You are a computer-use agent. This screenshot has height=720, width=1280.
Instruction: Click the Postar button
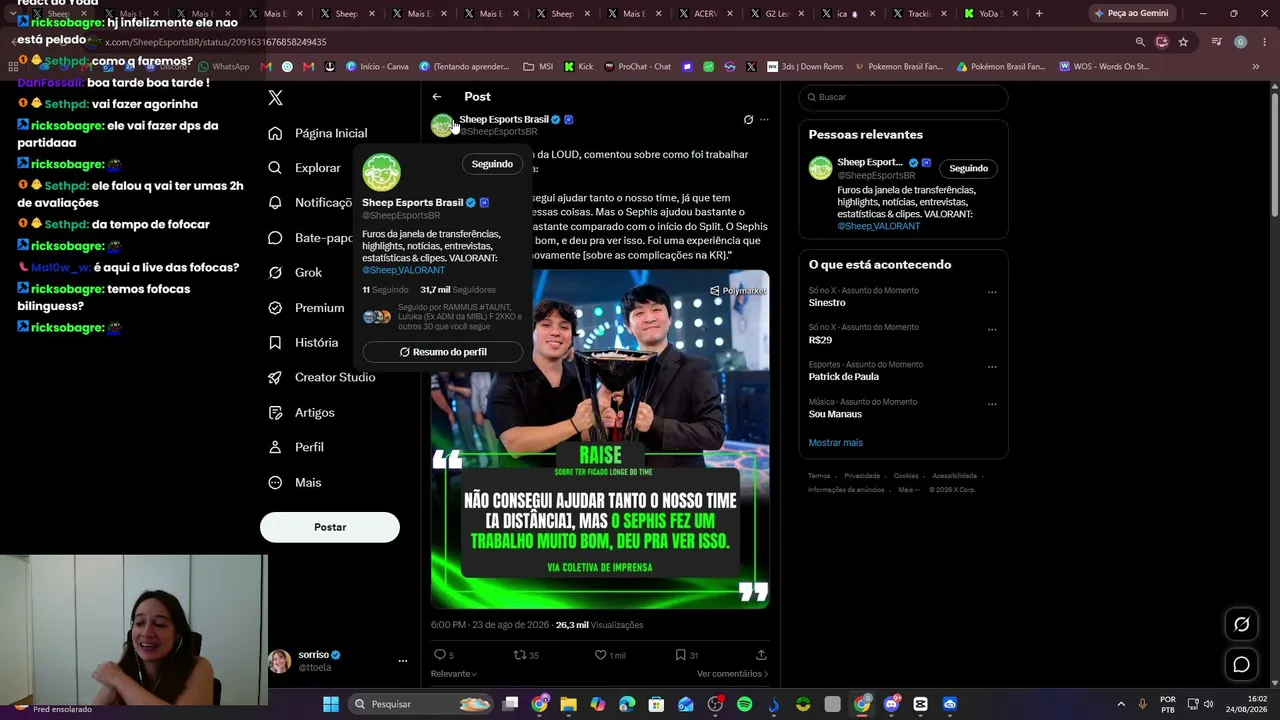330,527
